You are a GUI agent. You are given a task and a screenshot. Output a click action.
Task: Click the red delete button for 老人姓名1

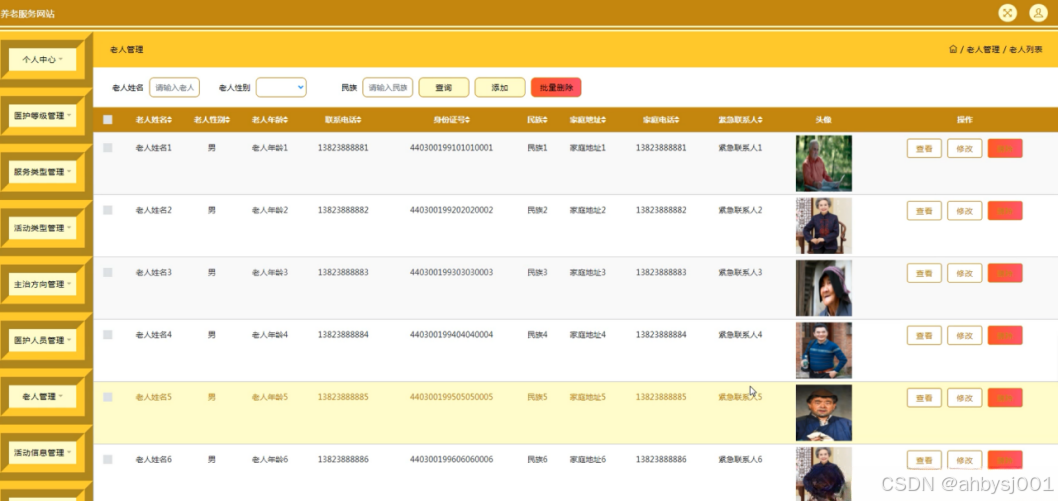click(x=1005, y=148)
